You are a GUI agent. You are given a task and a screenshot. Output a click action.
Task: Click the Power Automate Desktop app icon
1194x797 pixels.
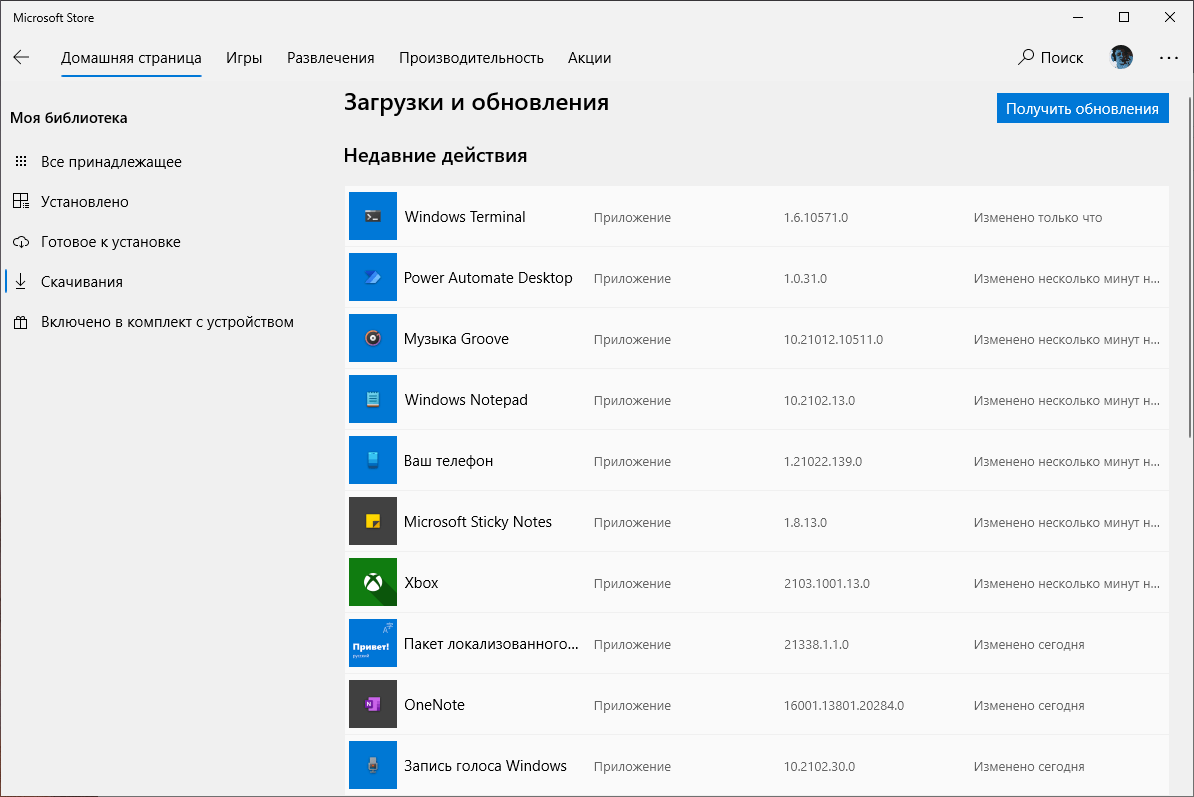(372, 277)
